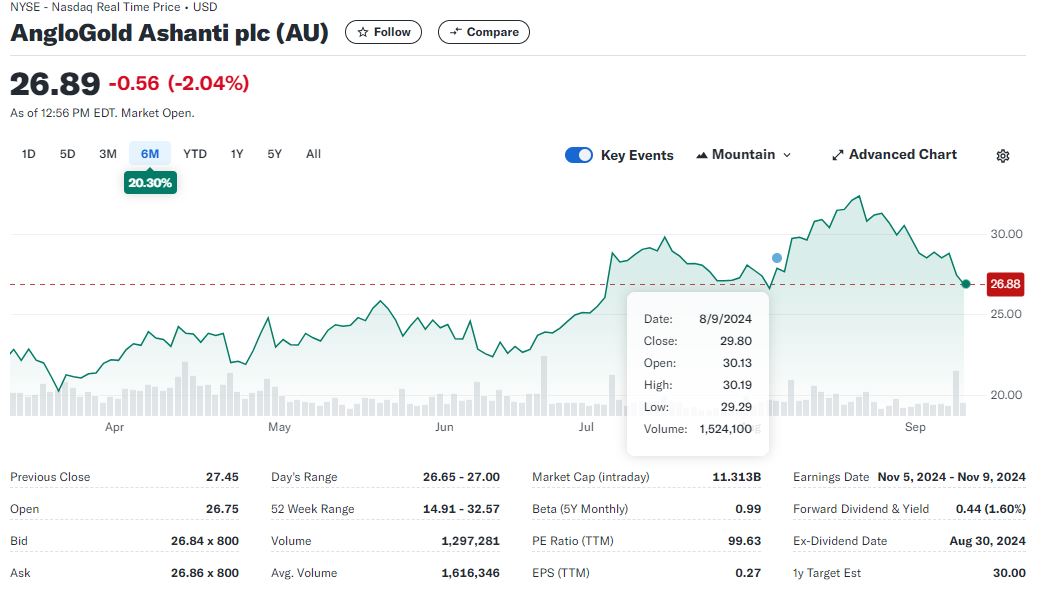Show the 1Y price range
This screenshot has width=1042, height=599.
tap(237, 154)
